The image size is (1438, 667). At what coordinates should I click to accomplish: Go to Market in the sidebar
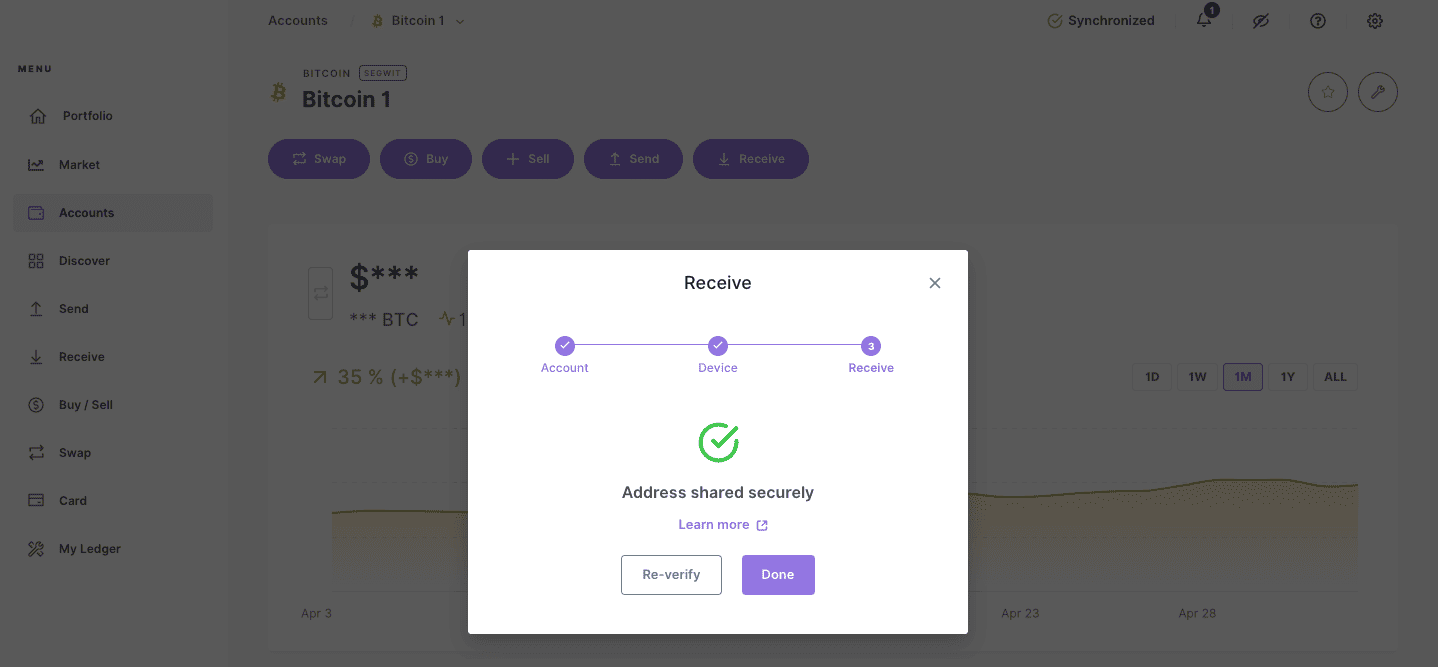coord(79,165)
